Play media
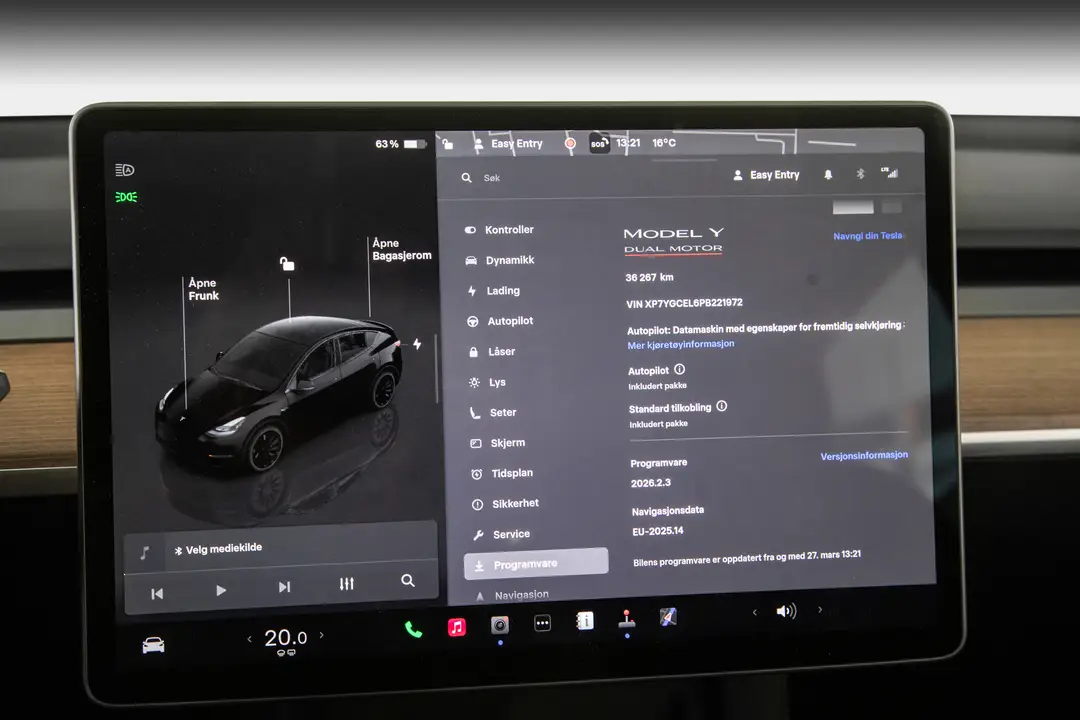The height and width of the screenshot is (720, 1080). [x=220, y=590]
